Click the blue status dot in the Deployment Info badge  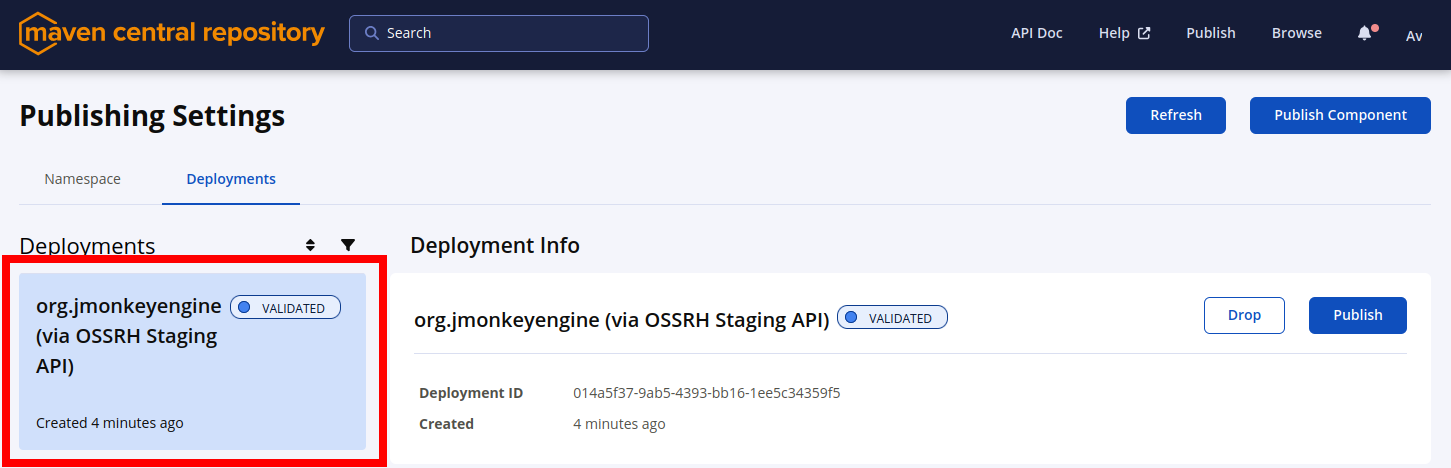pyautogui.click(x=851, y=318)
